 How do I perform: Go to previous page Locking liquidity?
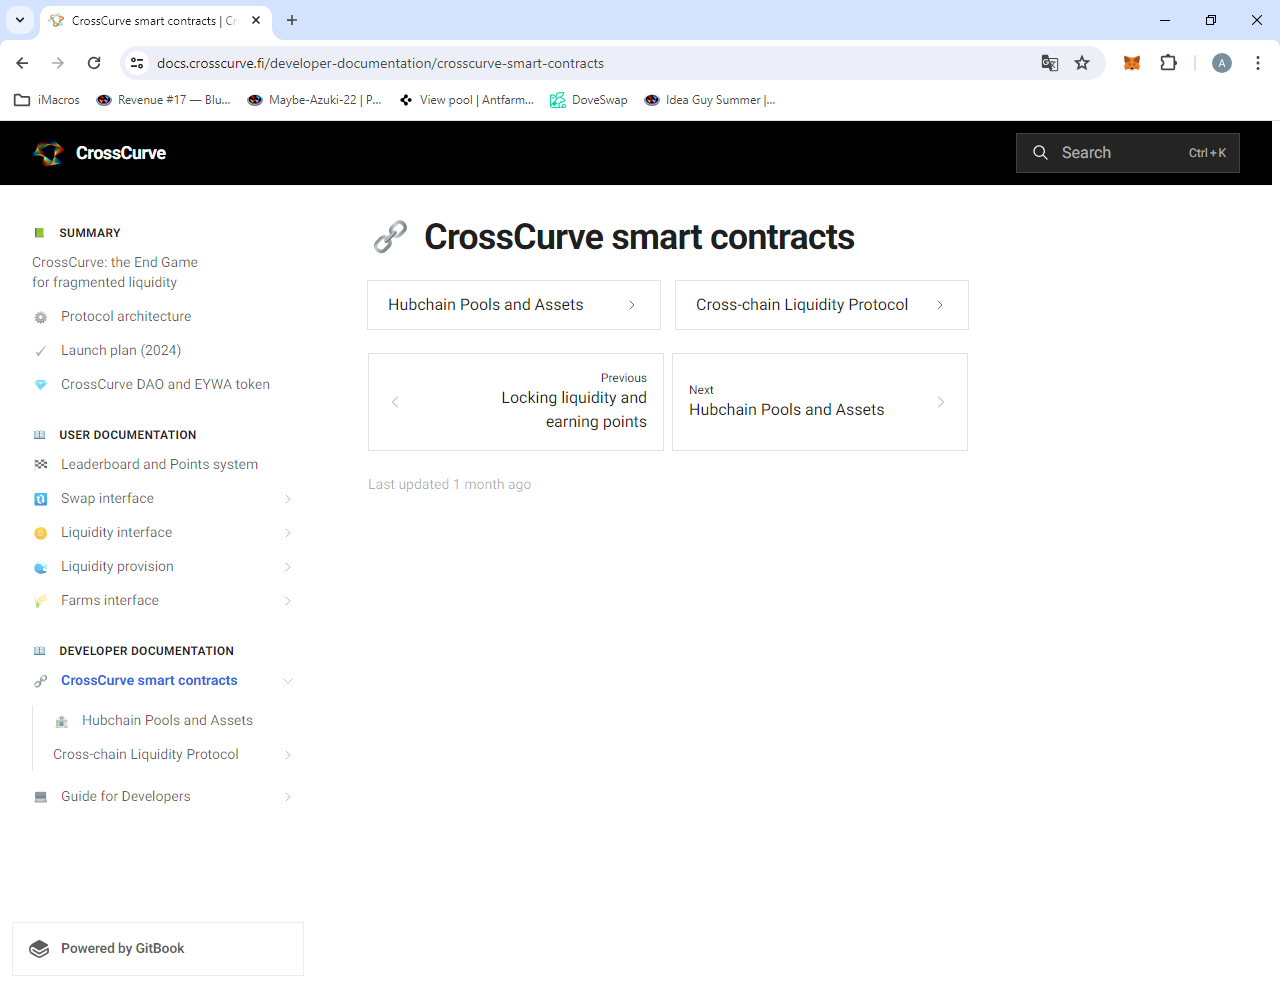point(516,402)
